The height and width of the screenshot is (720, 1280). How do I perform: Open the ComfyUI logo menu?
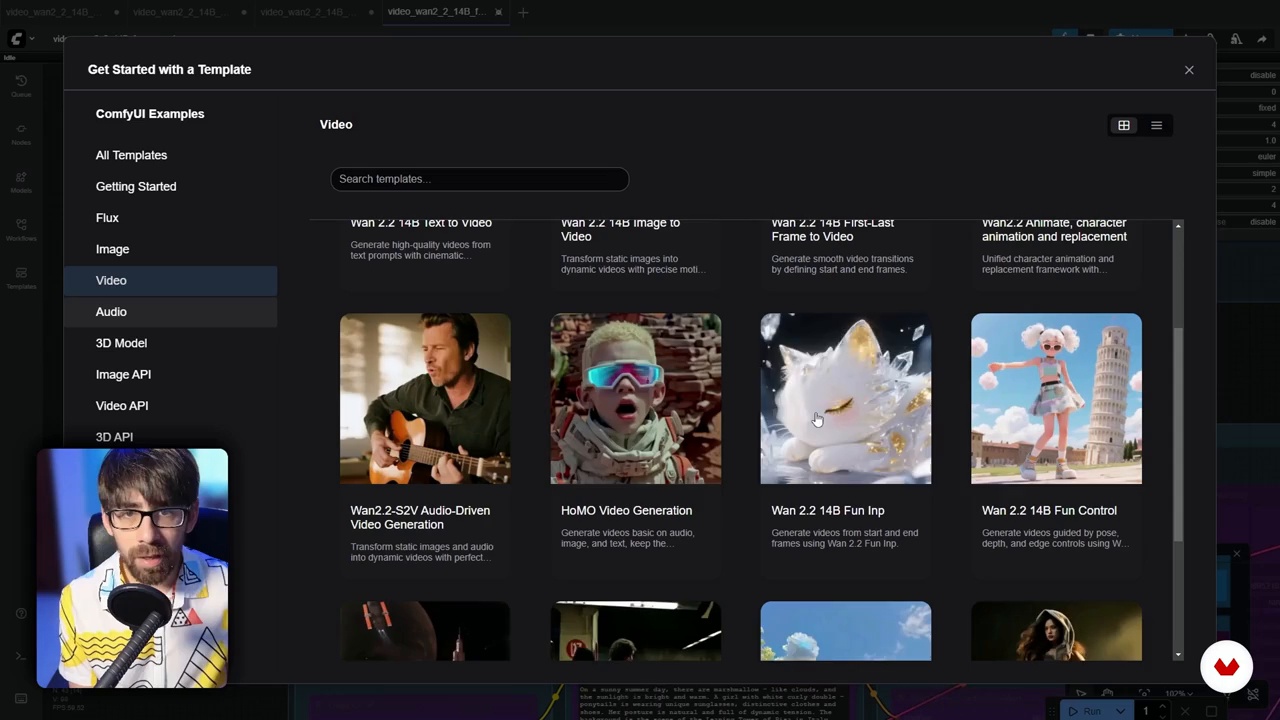click(x=17, y=39)
